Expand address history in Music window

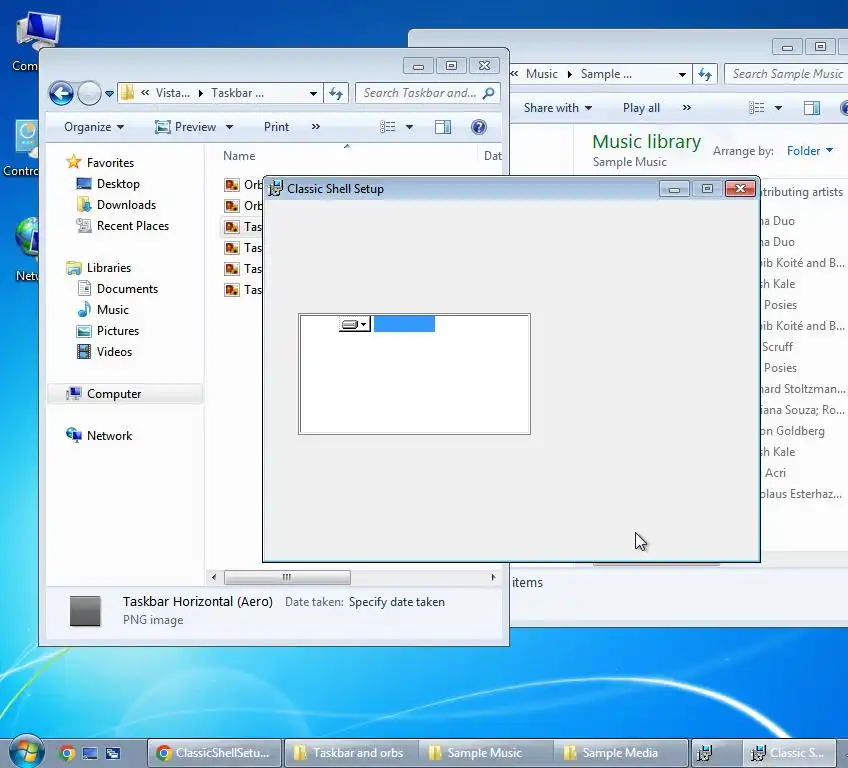pyautogui.click(x=683, y=74)
